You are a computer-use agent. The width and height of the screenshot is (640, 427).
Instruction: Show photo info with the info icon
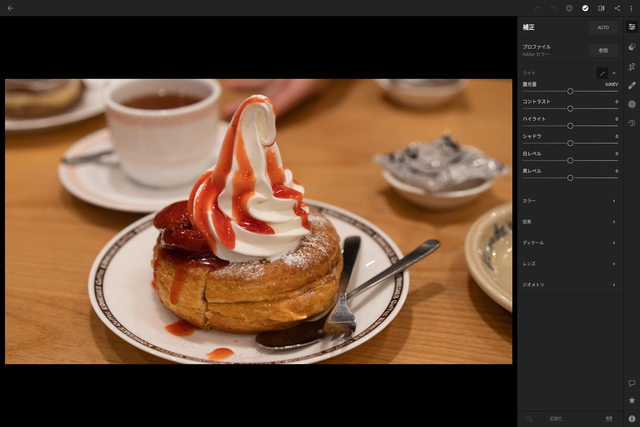[x=632, y=418]
